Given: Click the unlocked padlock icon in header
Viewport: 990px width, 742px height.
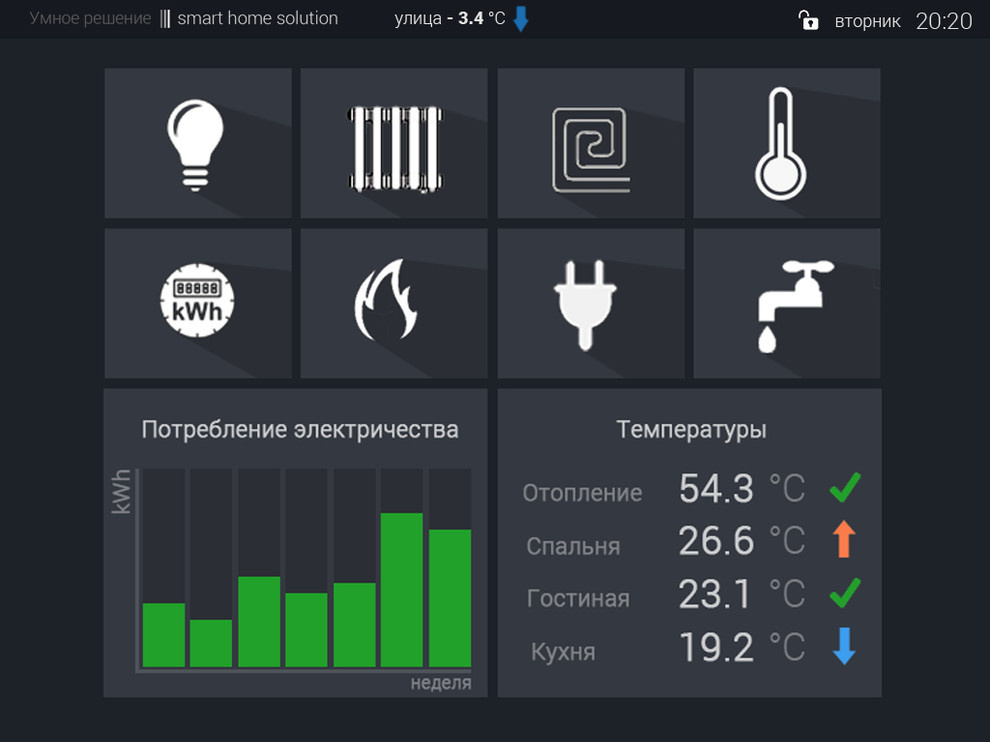Looking at the screenshot, I should [x=808, y=20].
